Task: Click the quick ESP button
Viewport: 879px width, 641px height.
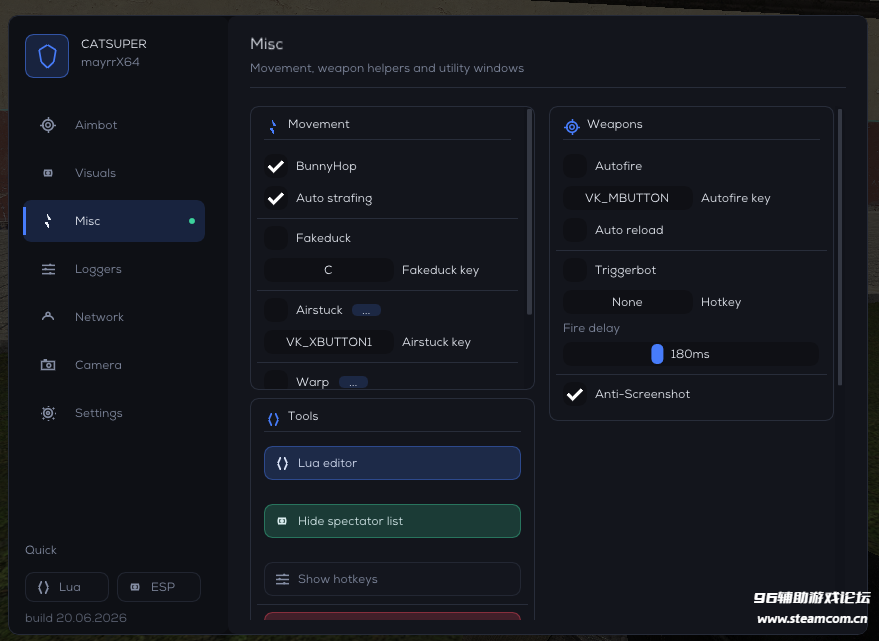Action: [159, 587]
